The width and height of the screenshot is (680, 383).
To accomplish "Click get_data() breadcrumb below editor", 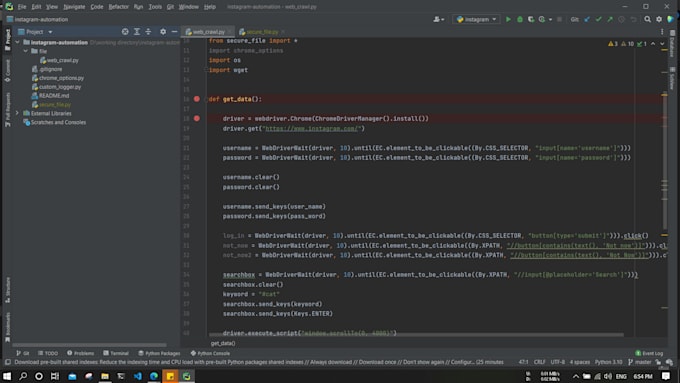I will [x=223, y=343].
